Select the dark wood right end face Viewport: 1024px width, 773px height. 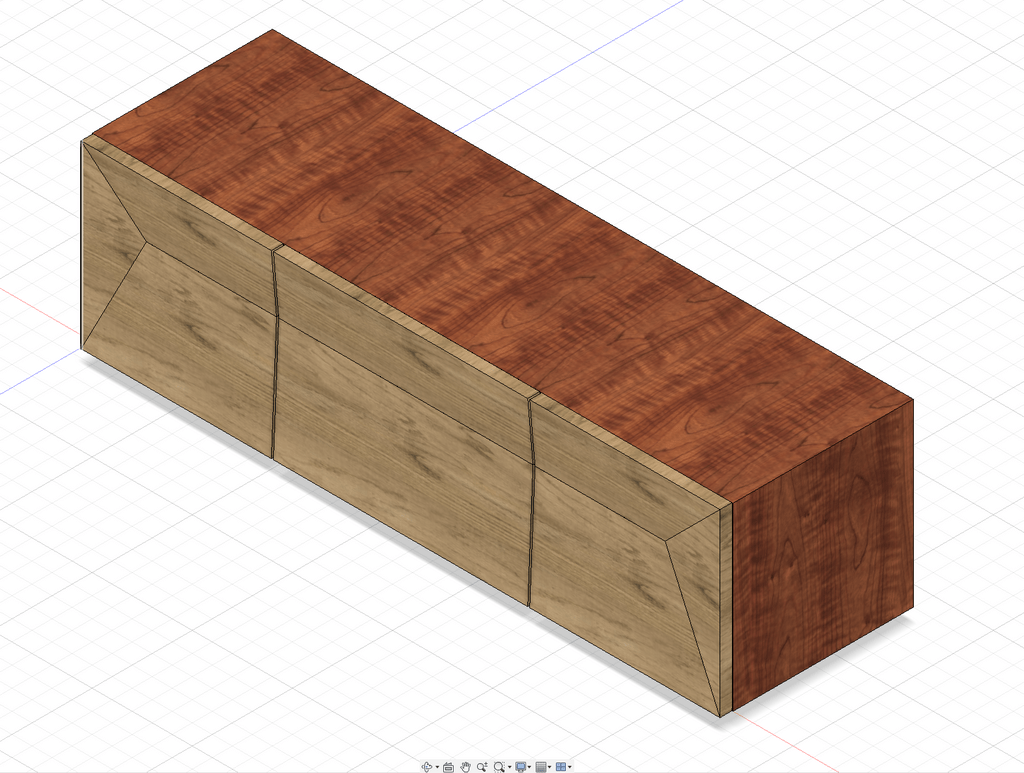pos(823,555)
